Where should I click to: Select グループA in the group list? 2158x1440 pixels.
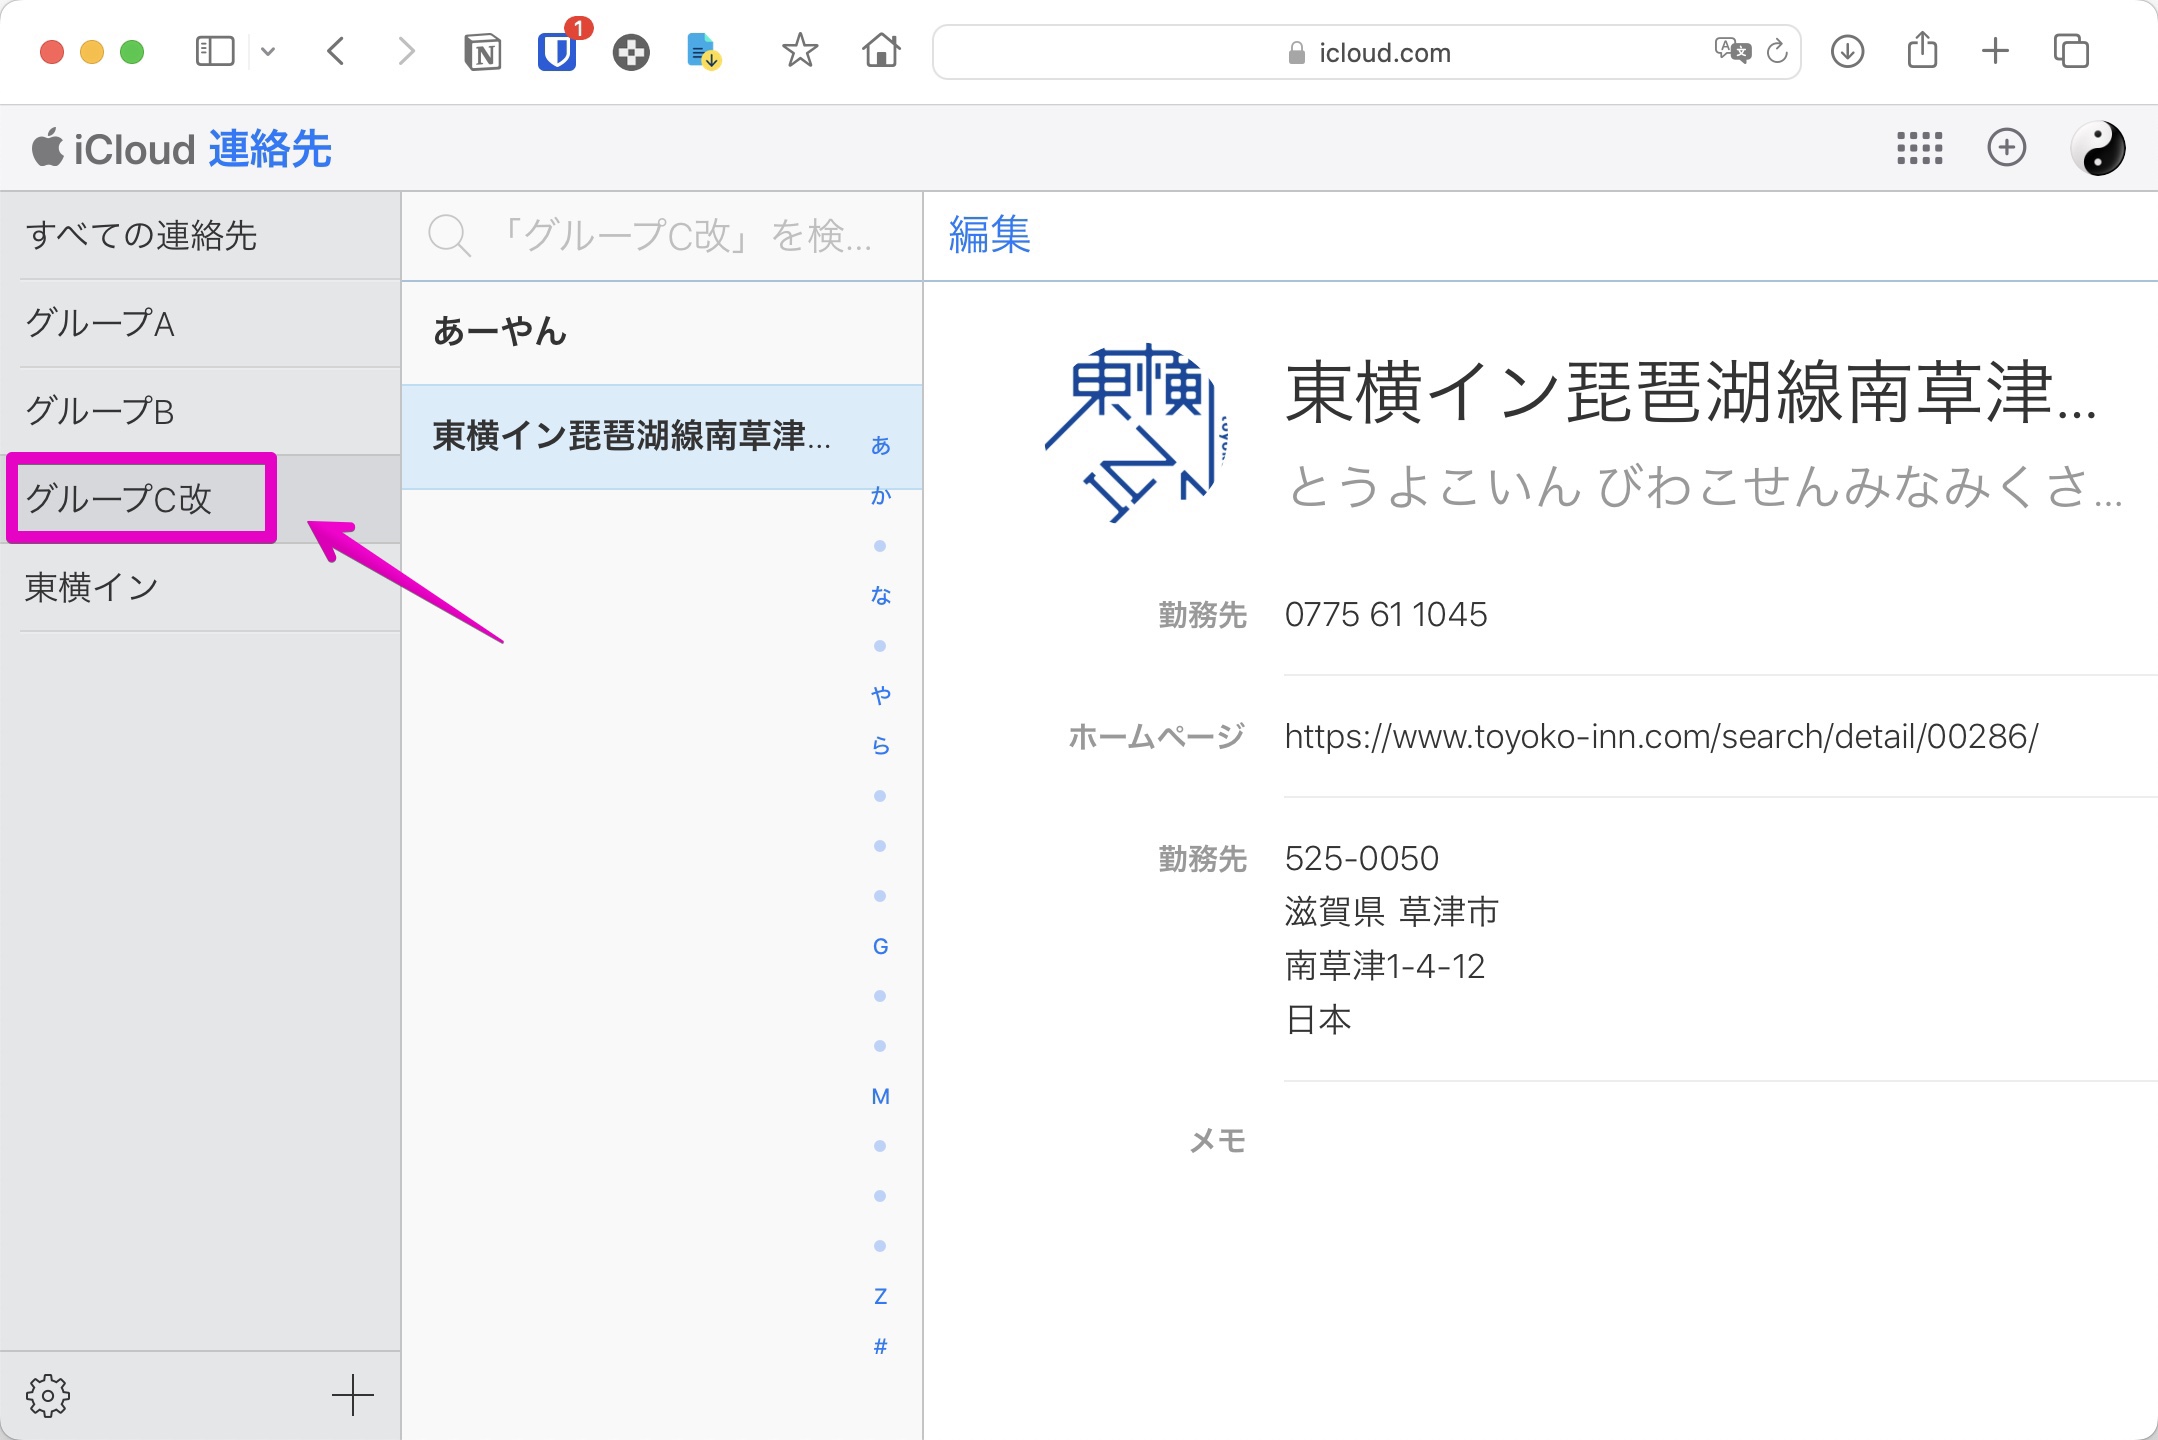point(100,323)
